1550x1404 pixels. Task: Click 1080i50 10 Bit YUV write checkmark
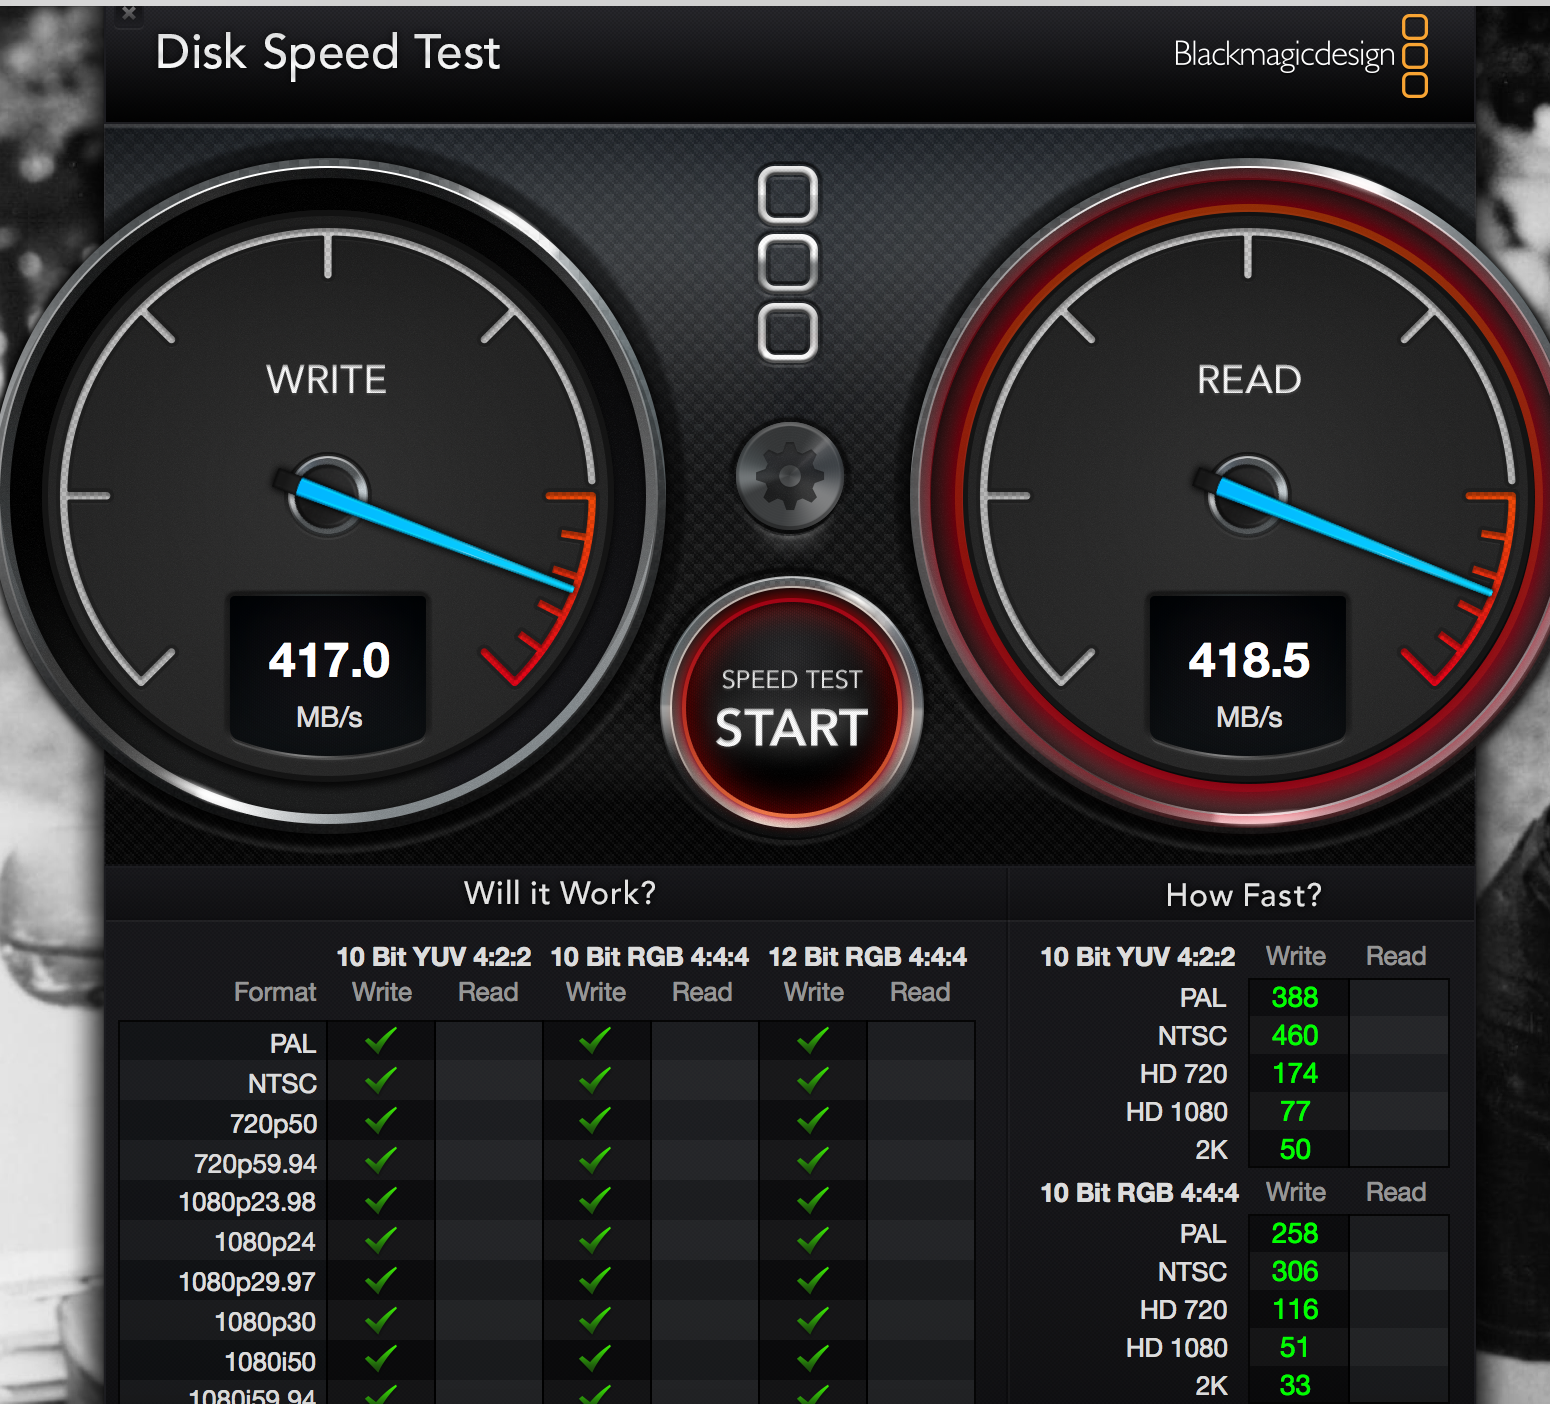(381, 1359)
